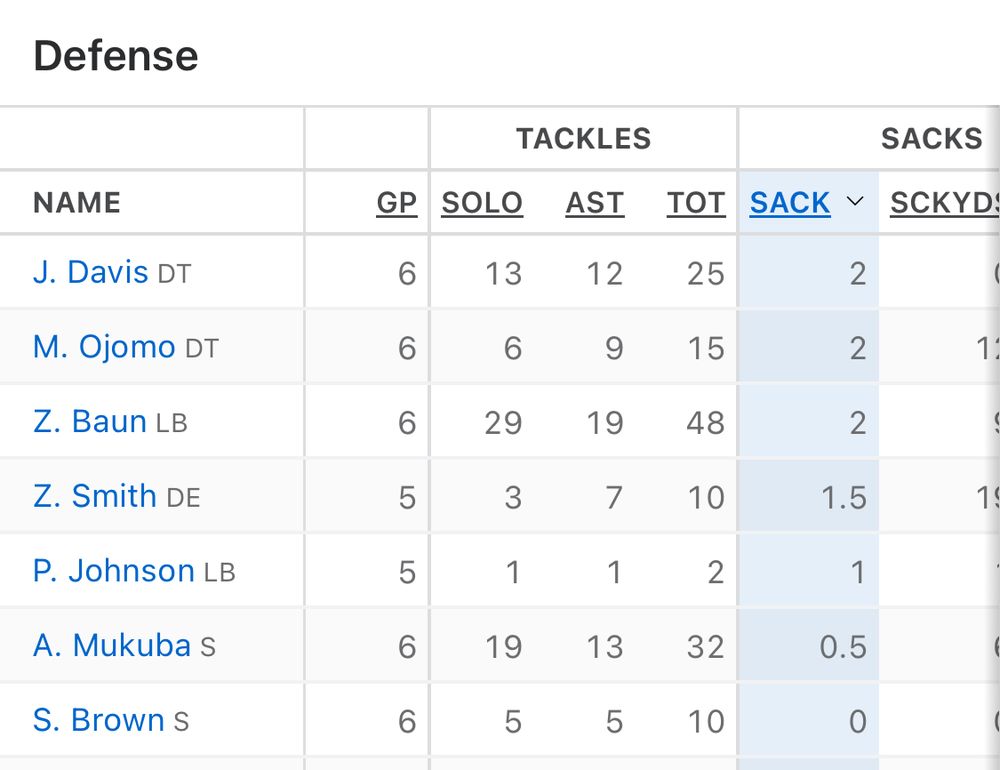The height and width of the screenshot is (770, 1000).
Task: Click the TACKLES group header
Action: (x=583, y=139)
